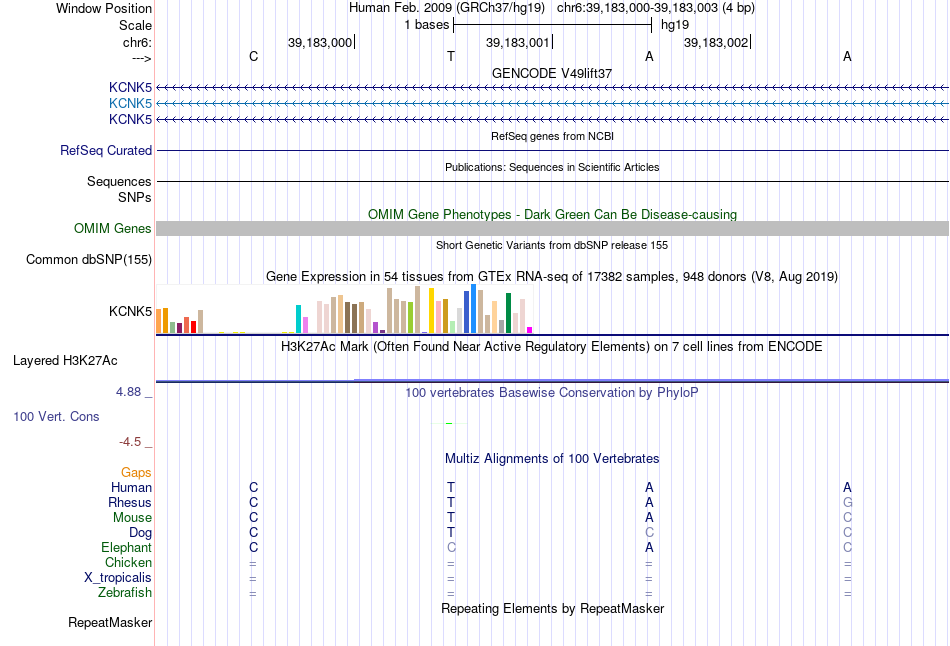
Task: Click the 100 Vert. Cons label
Action: [x=56, y=416]
